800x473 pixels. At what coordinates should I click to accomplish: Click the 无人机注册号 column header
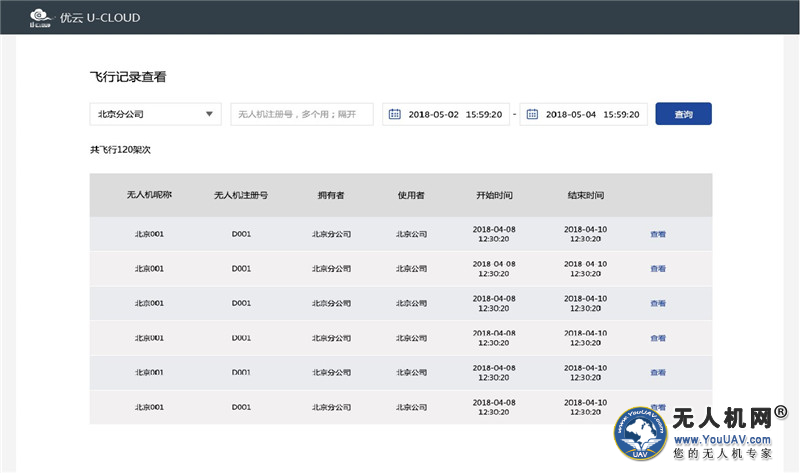(x=240, y=195)
